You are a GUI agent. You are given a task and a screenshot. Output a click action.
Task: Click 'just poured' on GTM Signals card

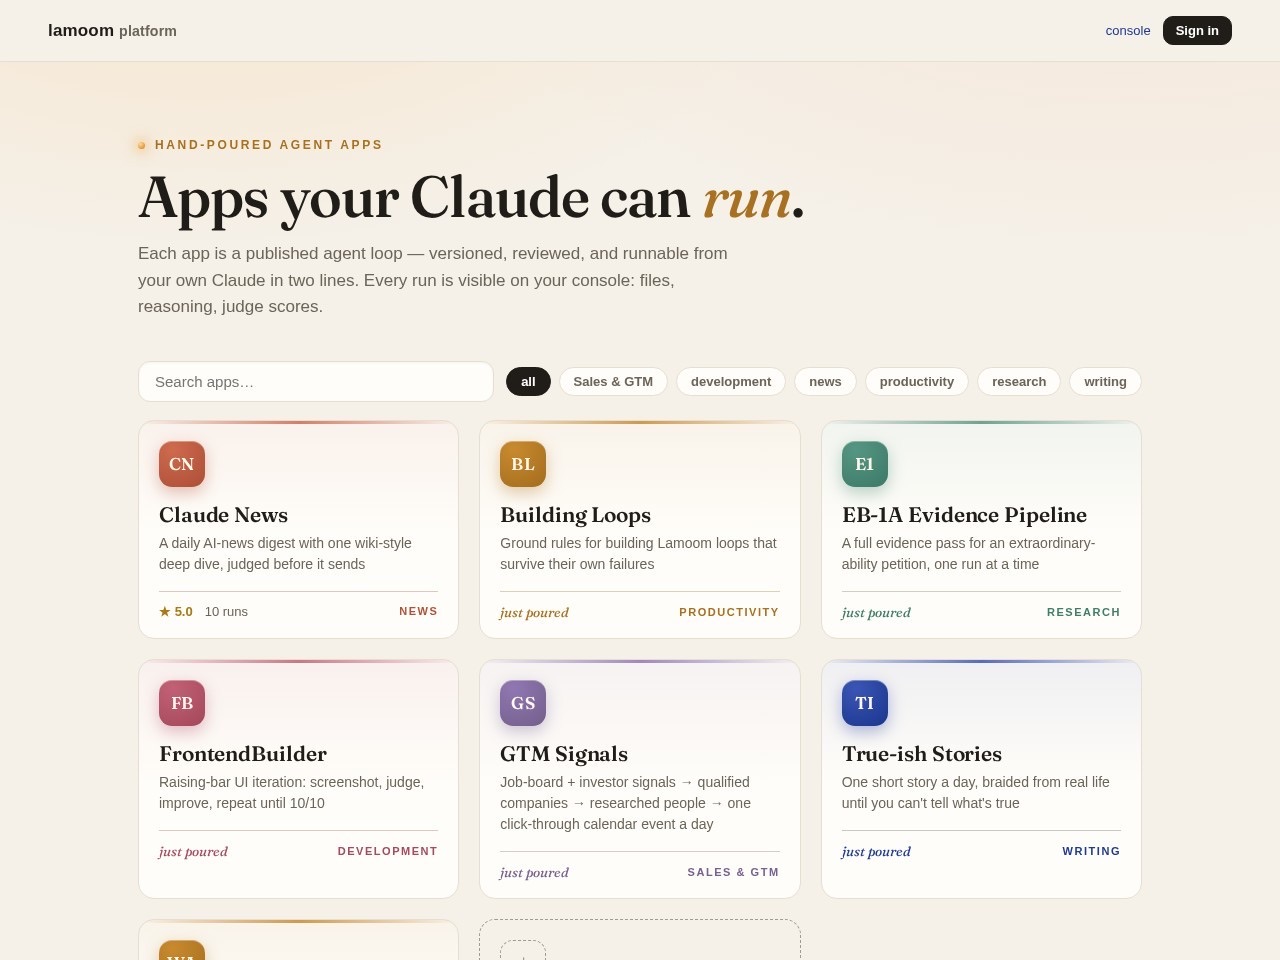click(534, 872)
